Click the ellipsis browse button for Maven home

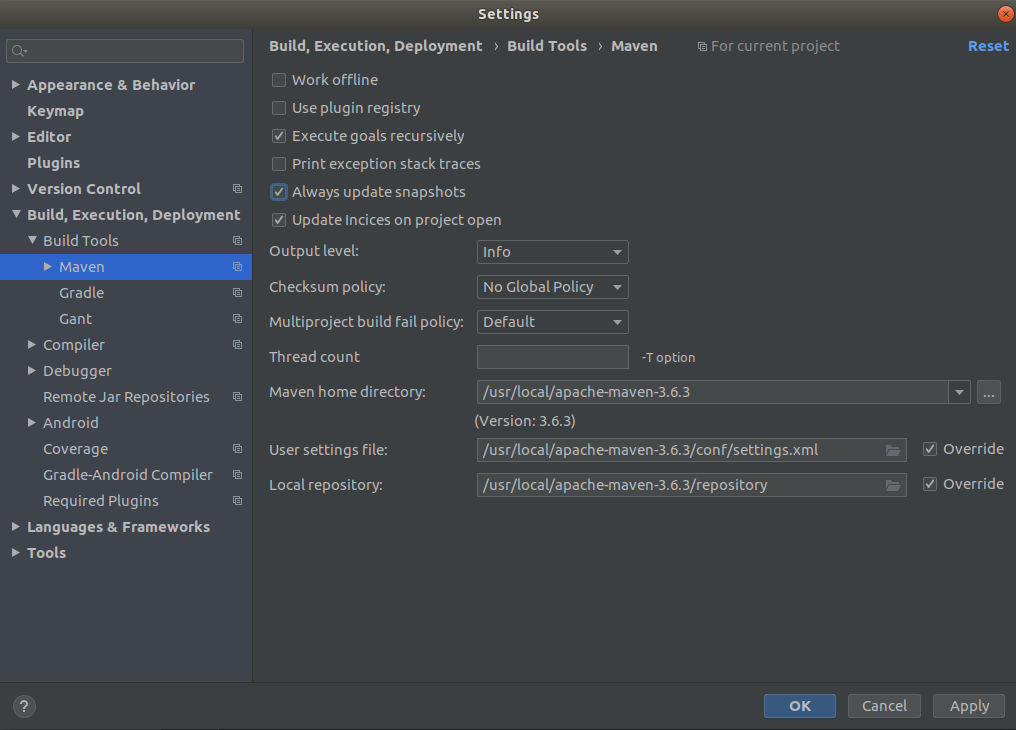pyautogui.click(x=988, y=393)
